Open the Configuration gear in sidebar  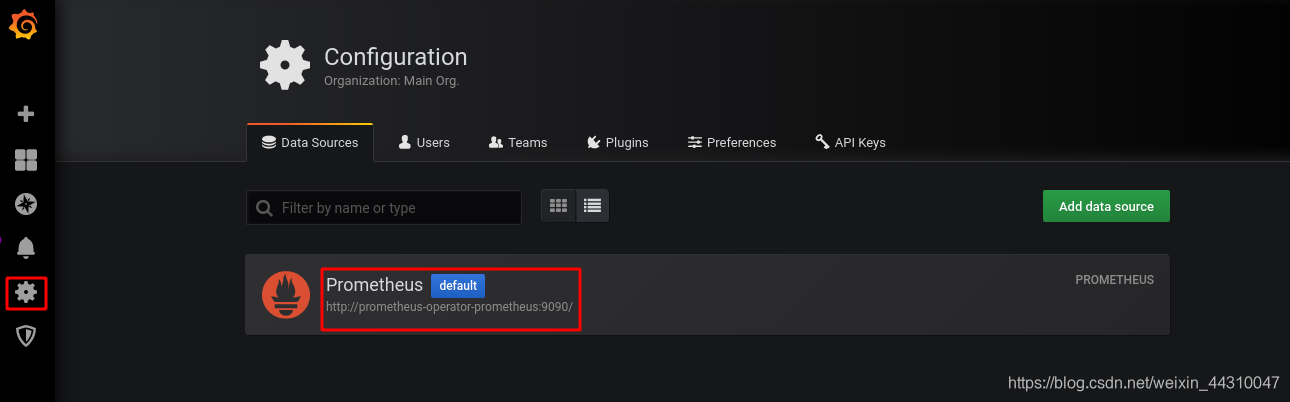[x=26, y=292]
